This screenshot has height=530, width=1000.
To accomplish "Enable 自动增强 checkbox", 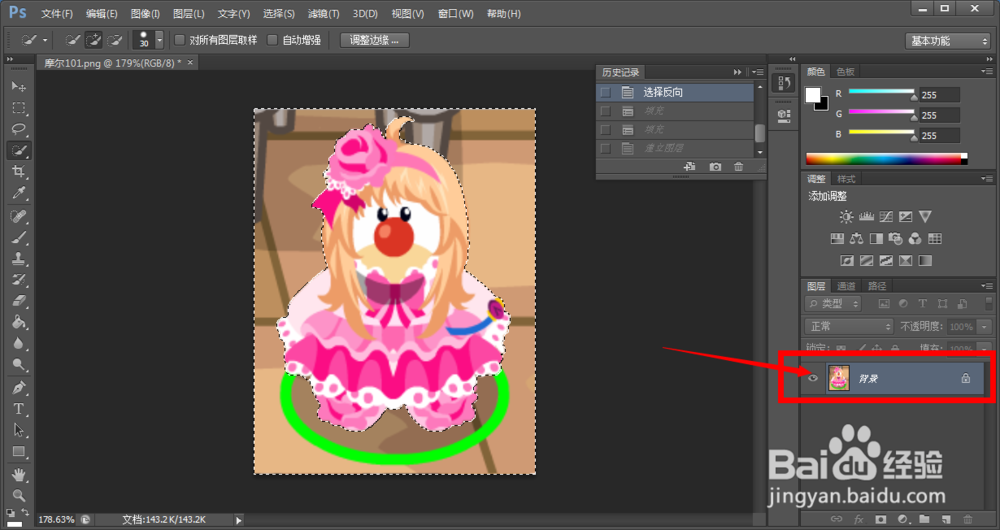I will (x=272, y=40).
